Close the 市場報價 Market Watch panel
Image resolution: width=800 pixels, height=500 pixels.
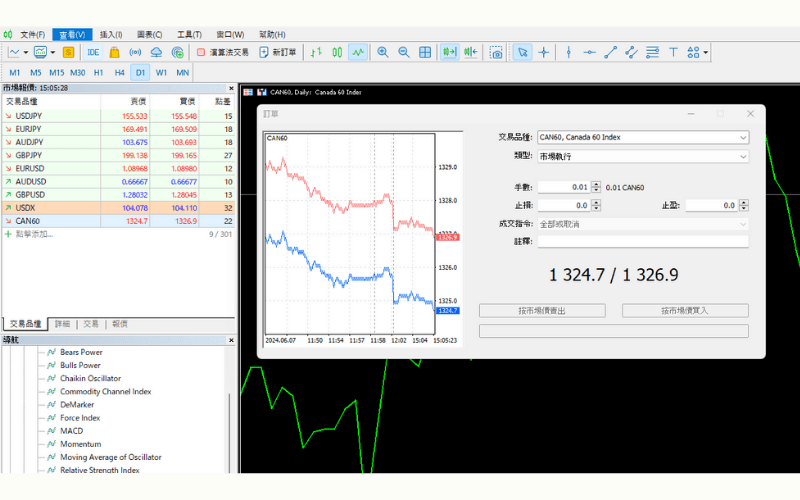(231, 88)
